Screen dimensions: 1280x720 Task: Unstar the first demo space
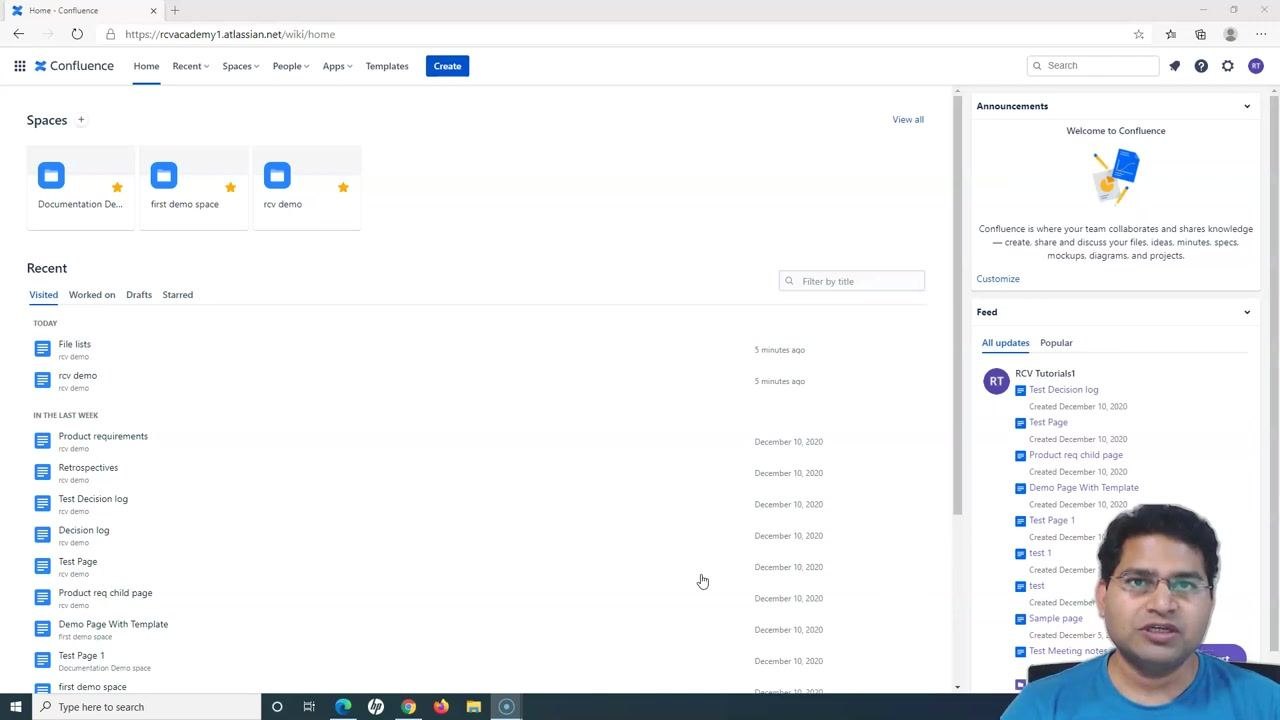coord(230,187)
